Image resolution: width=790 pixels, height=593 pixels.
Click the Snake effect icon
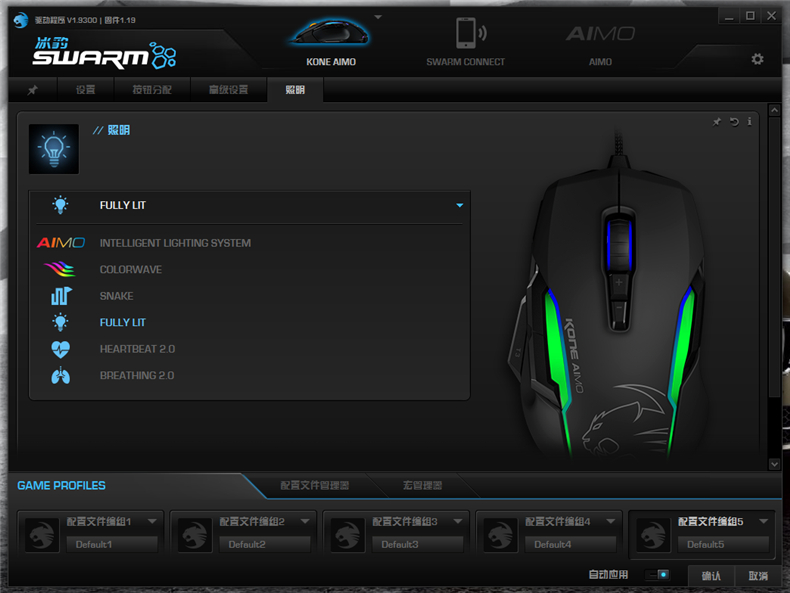coord(61,296)
